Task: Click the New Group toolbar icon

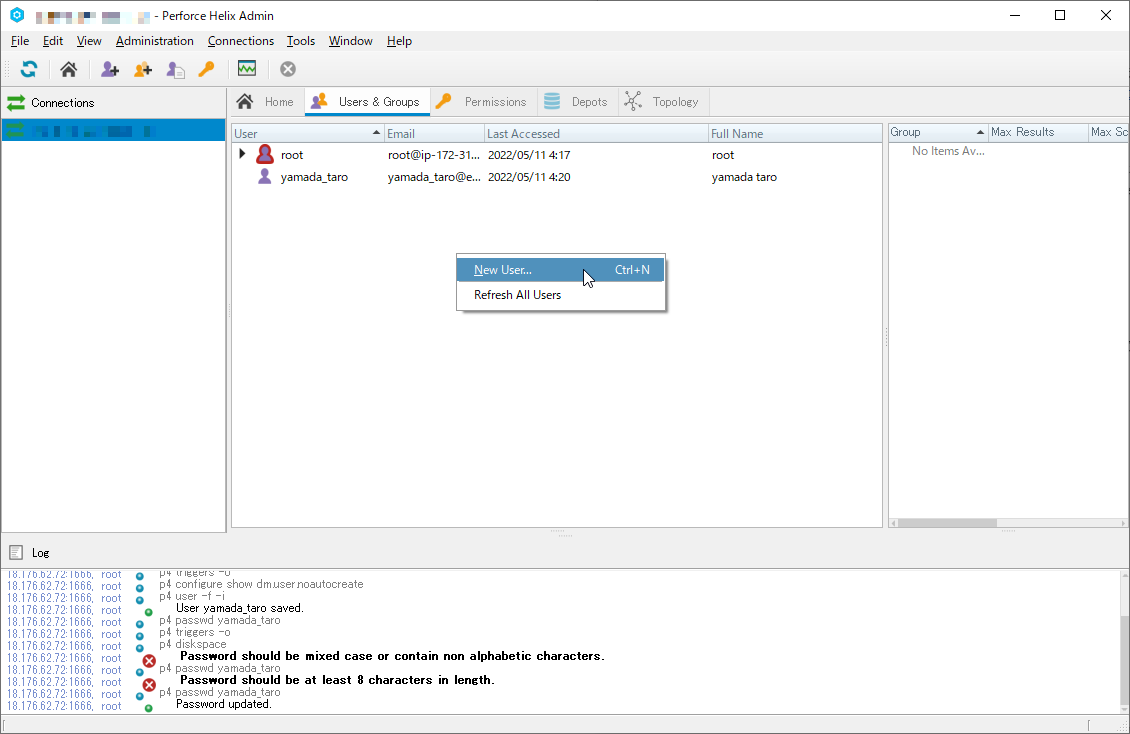Action: (x=142, y=69)
